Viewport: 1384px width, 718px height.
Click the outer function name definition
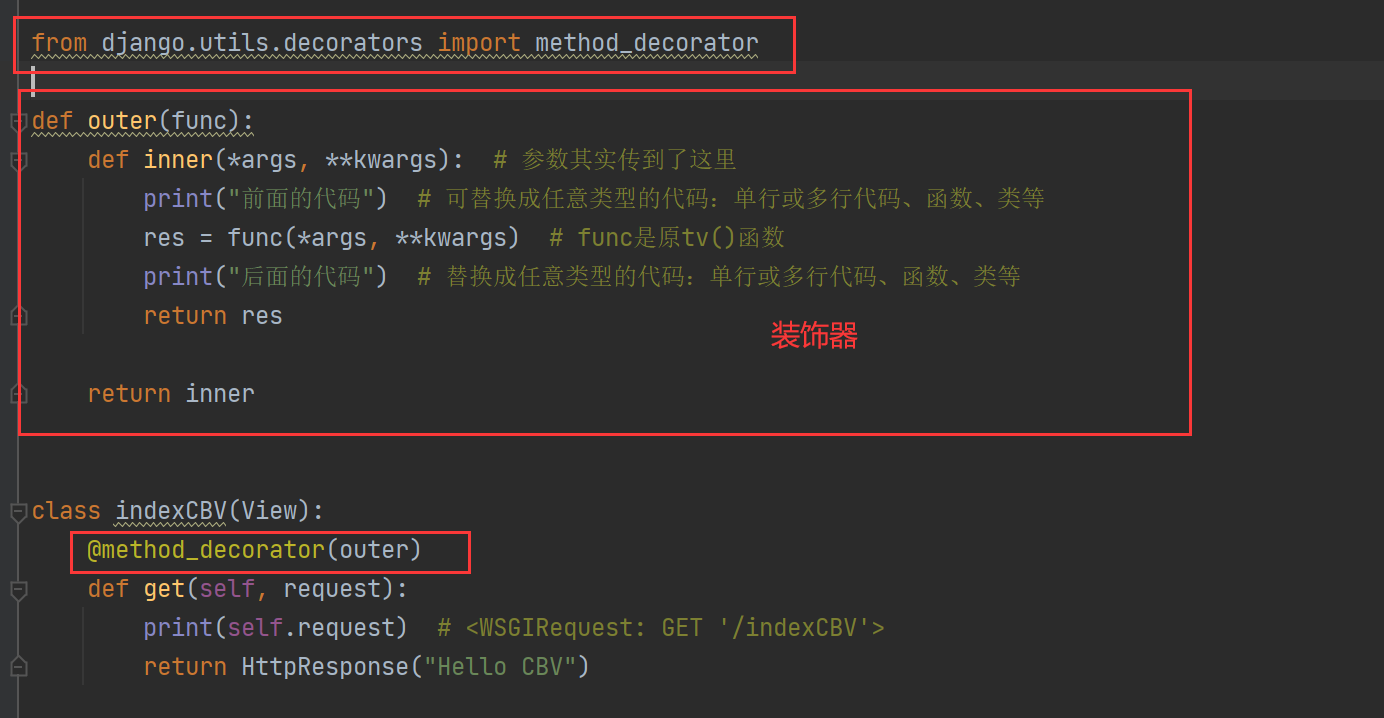(122, 121)
